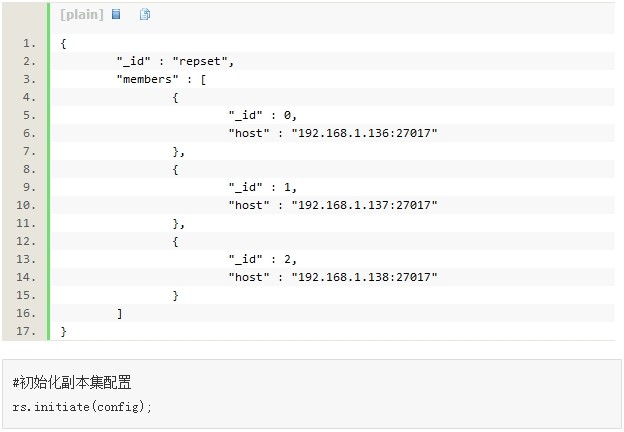Click the rs.initiate(config); command text
This screenshot has height=432, width=624.
82,407
